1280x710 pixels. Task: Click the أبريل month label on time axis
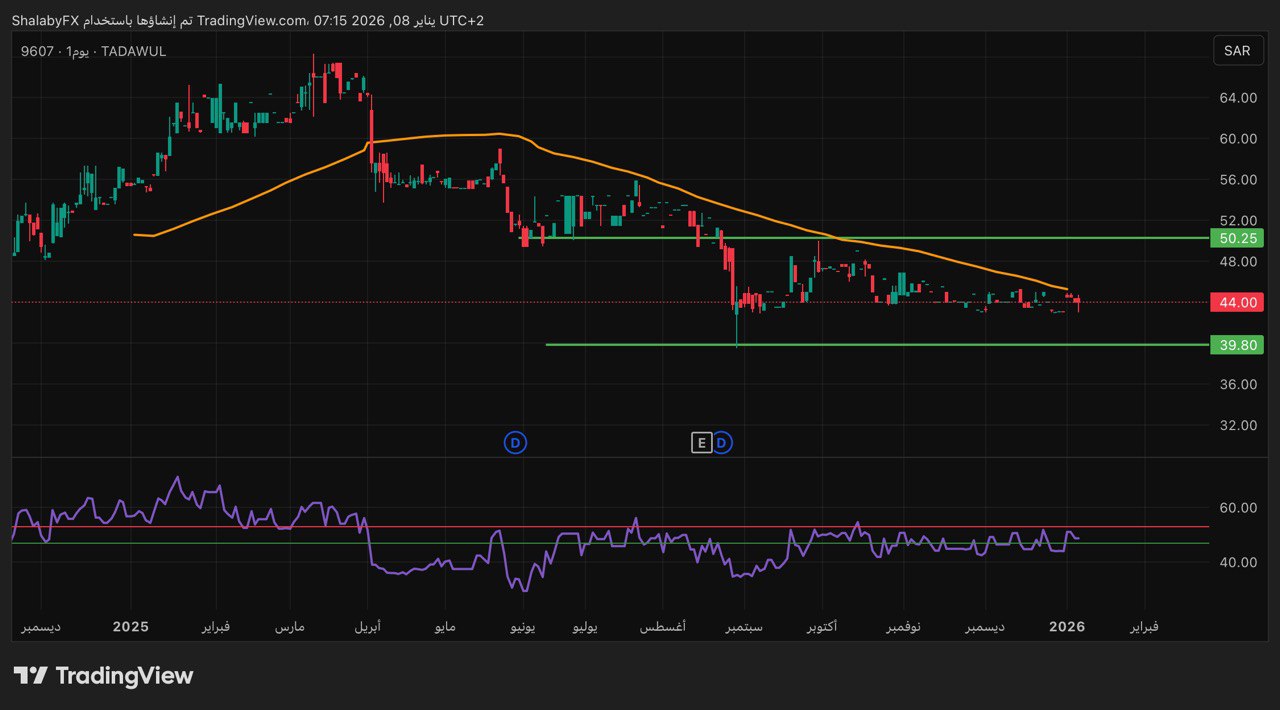[367, 626]
